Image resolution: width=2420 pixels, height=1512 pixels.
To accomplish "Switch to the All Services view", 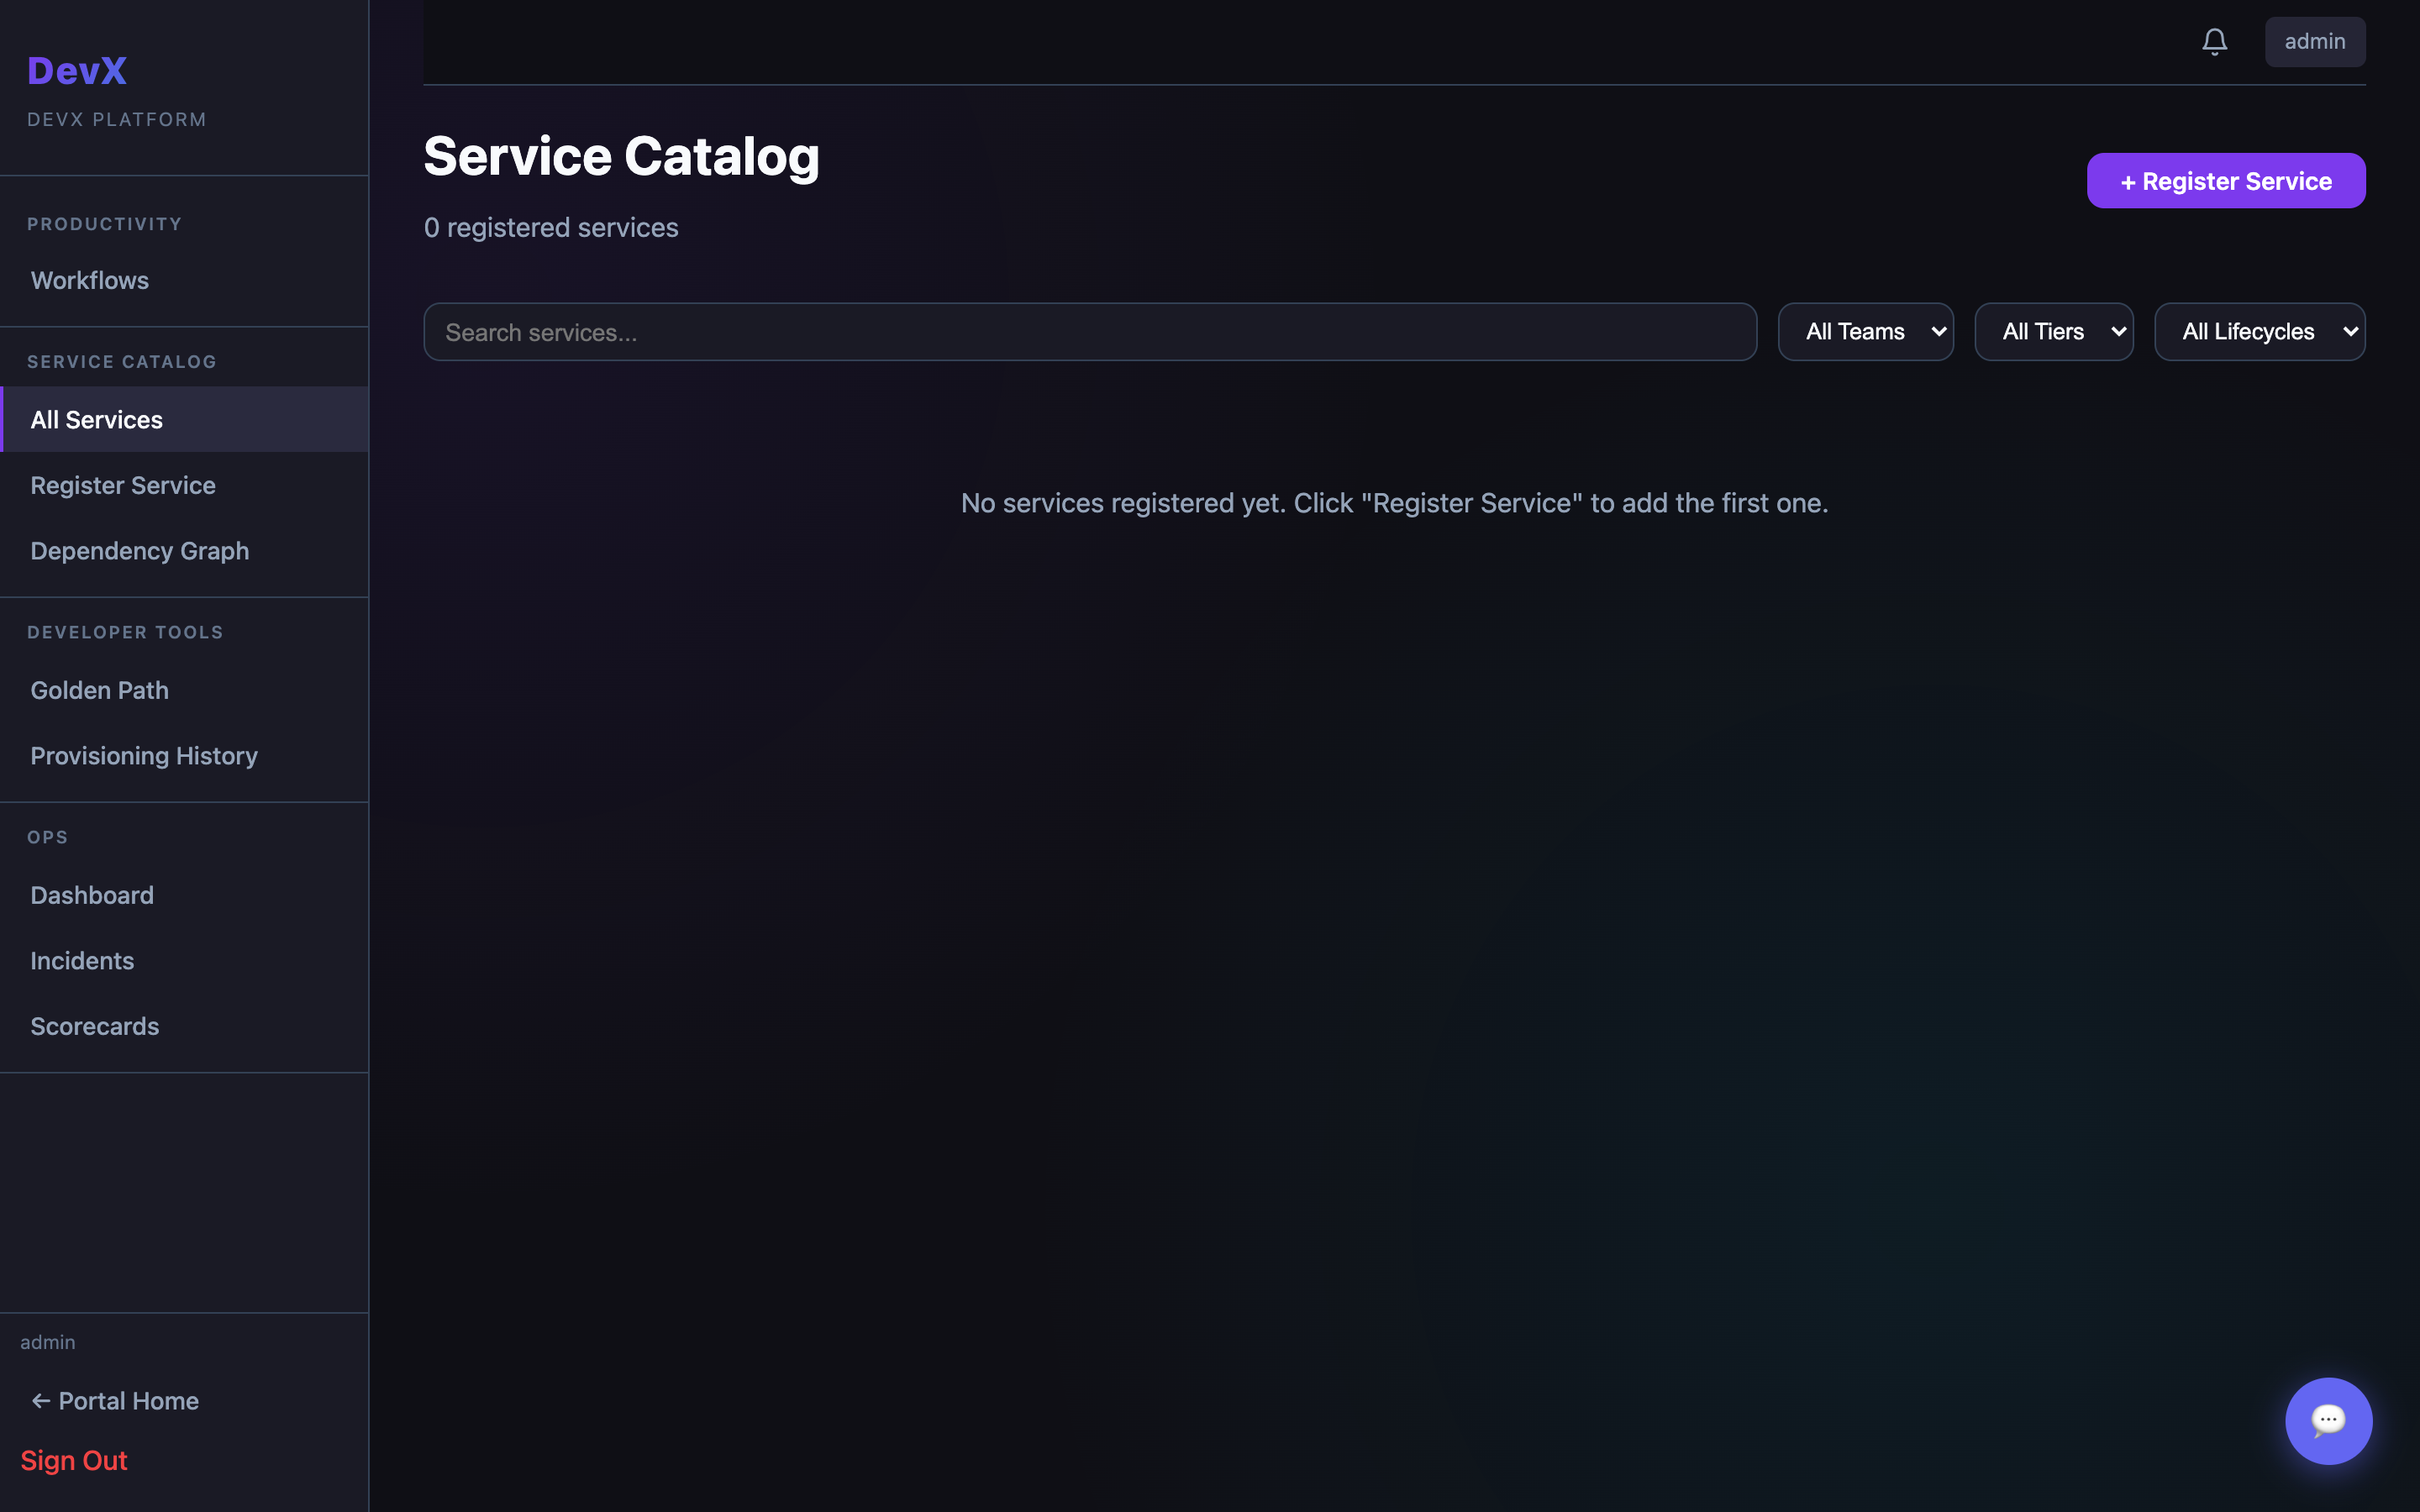I will click(96, 419).
